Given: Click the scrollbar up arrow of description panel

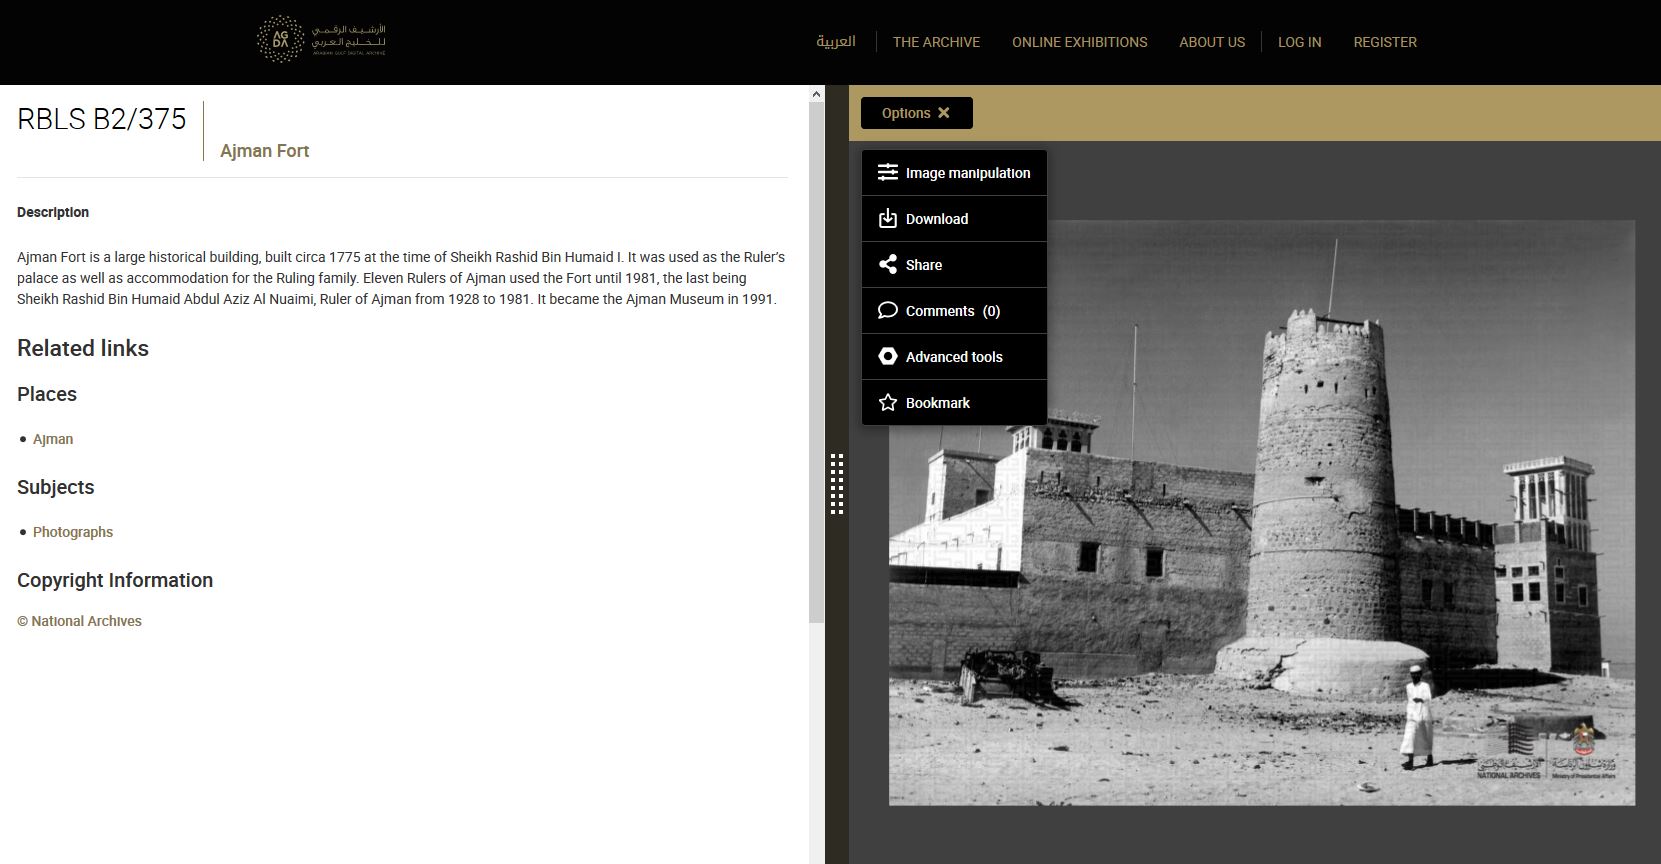Looking at the screenshot, I should pyautogui.click(x=816, y=94).
